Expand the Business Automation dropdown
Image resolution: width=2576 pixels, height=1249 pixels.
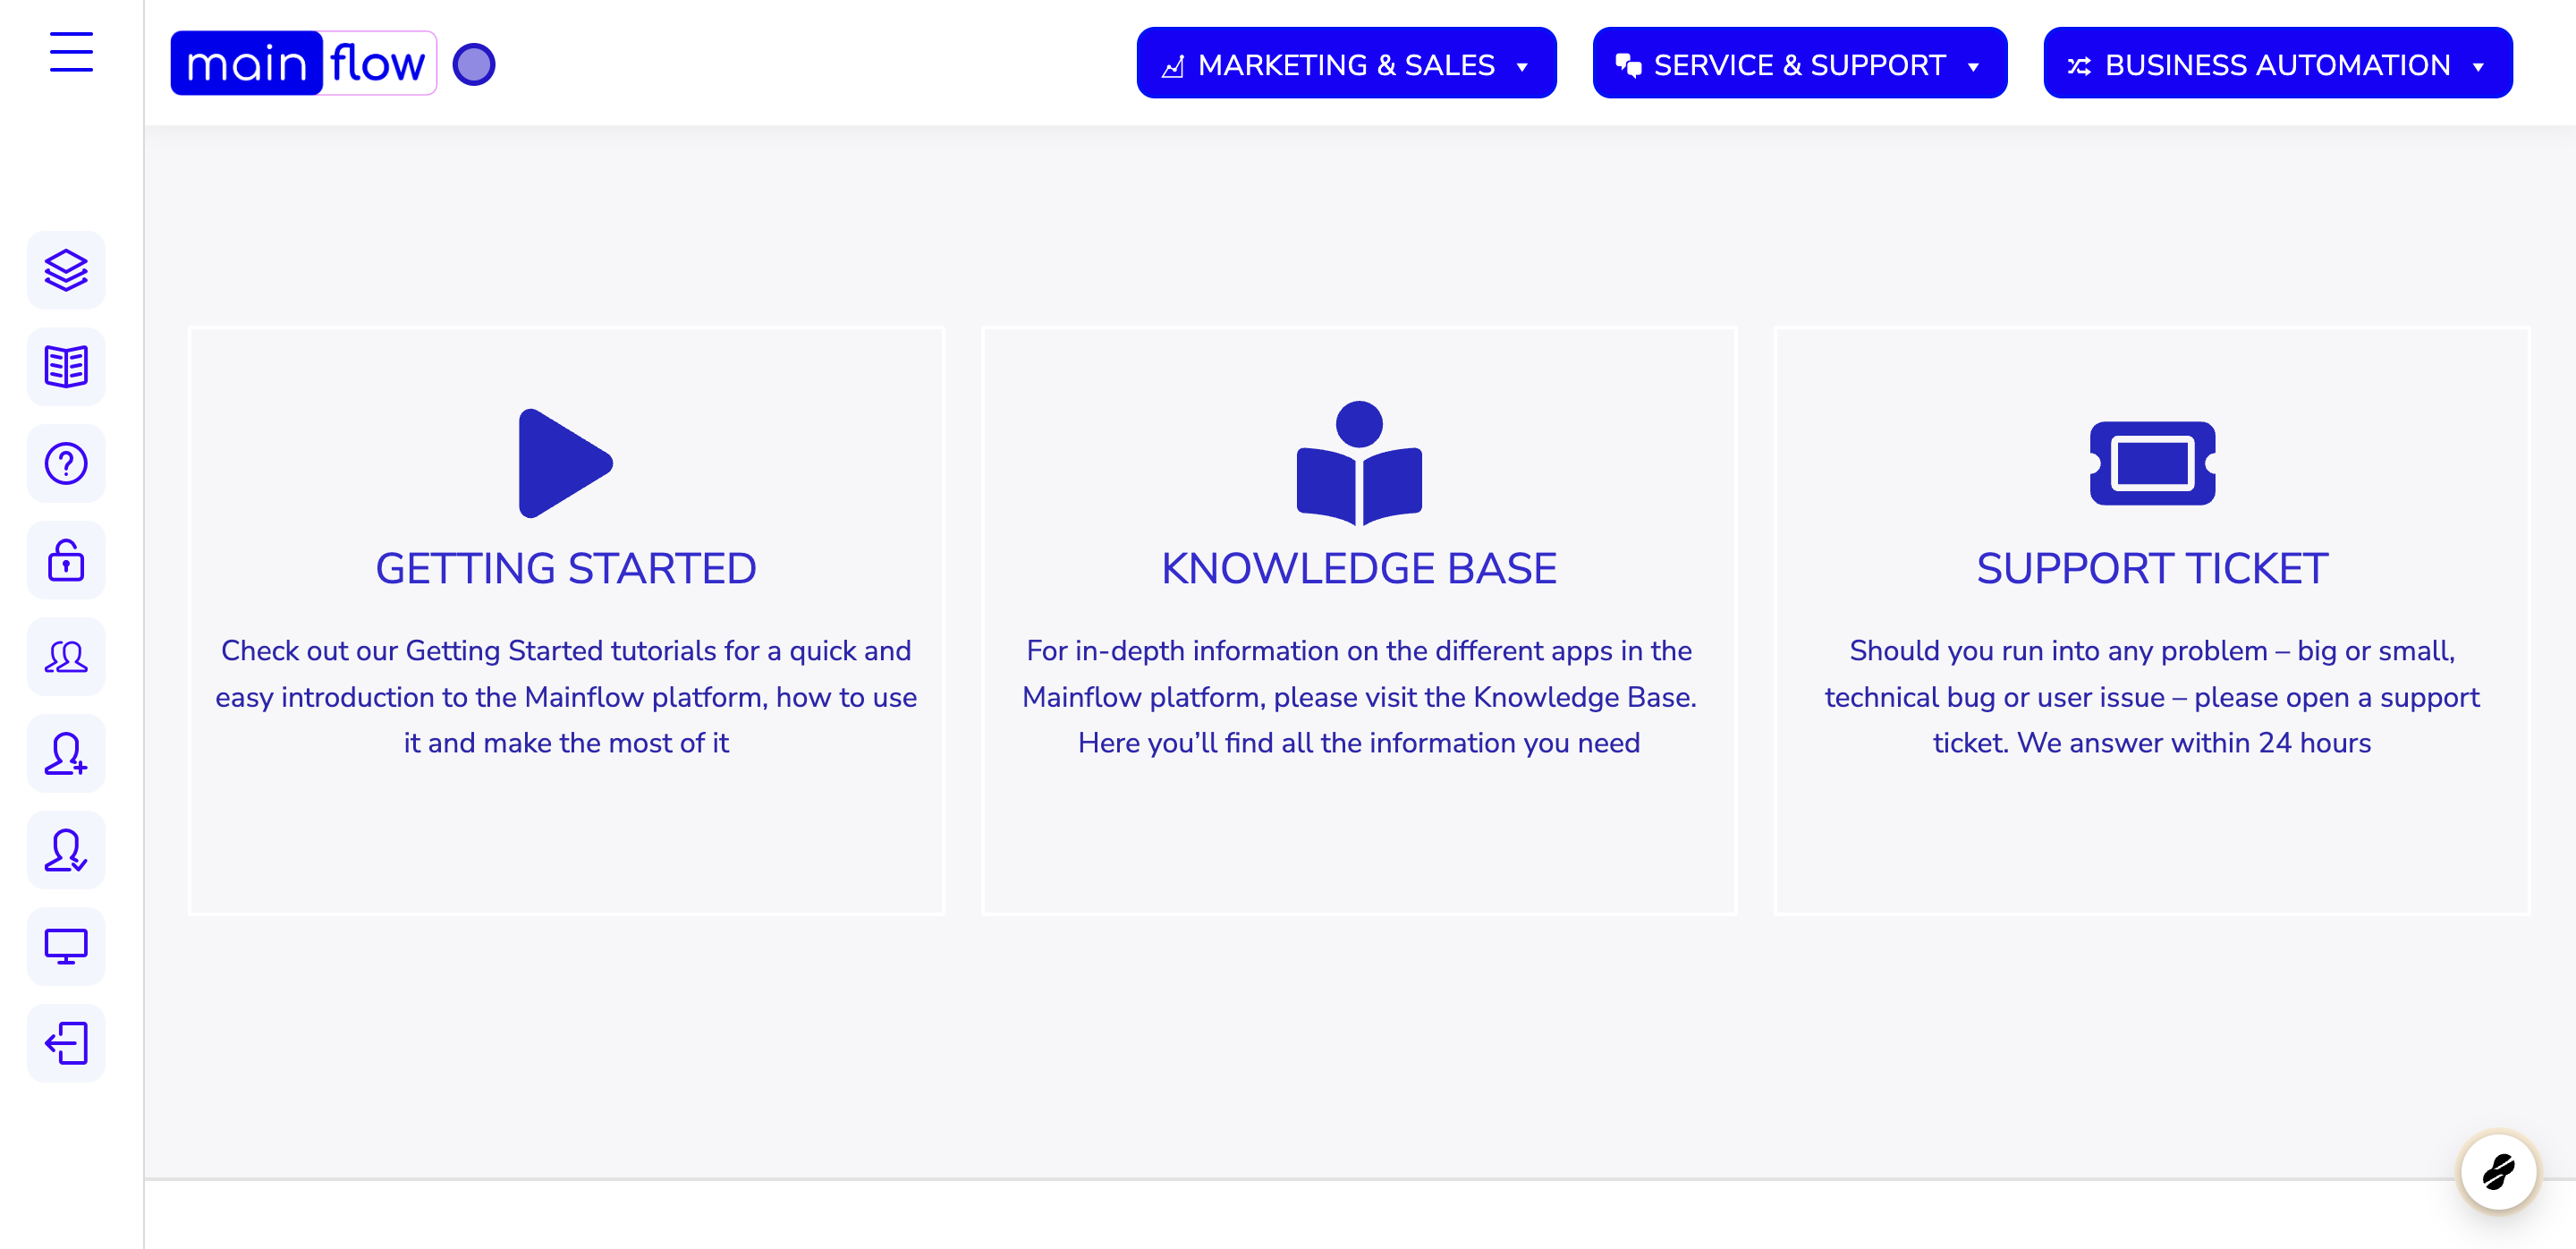2278,64
